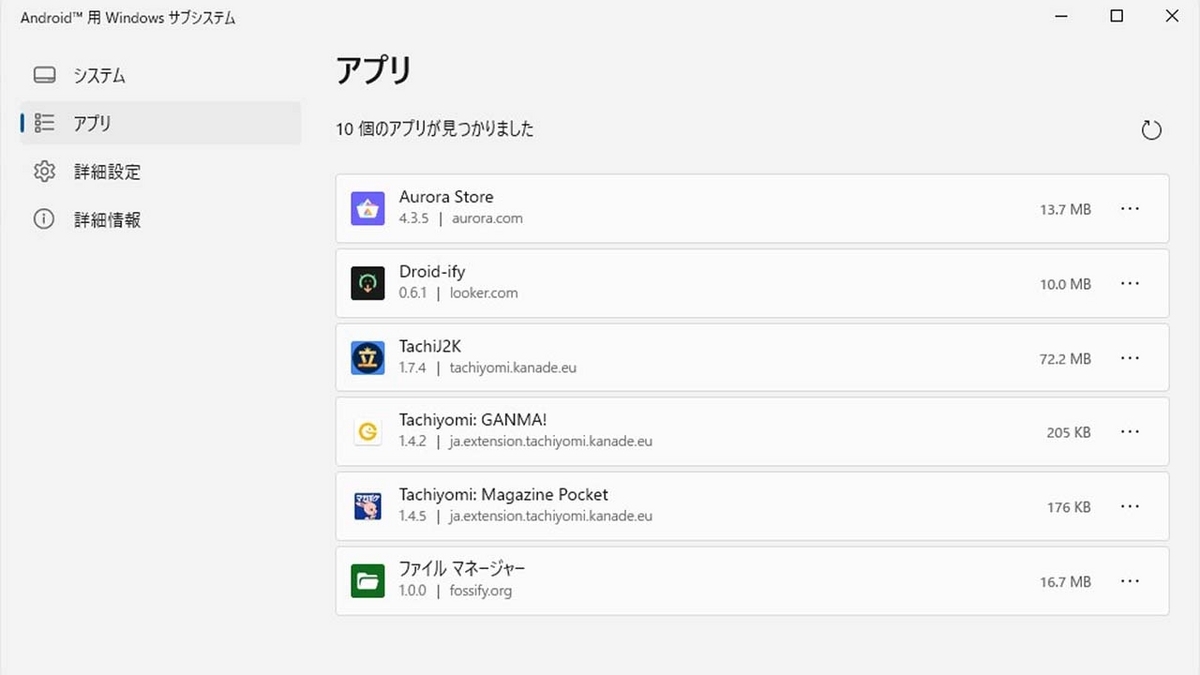Refresh the app list with reload icon

1151,130
